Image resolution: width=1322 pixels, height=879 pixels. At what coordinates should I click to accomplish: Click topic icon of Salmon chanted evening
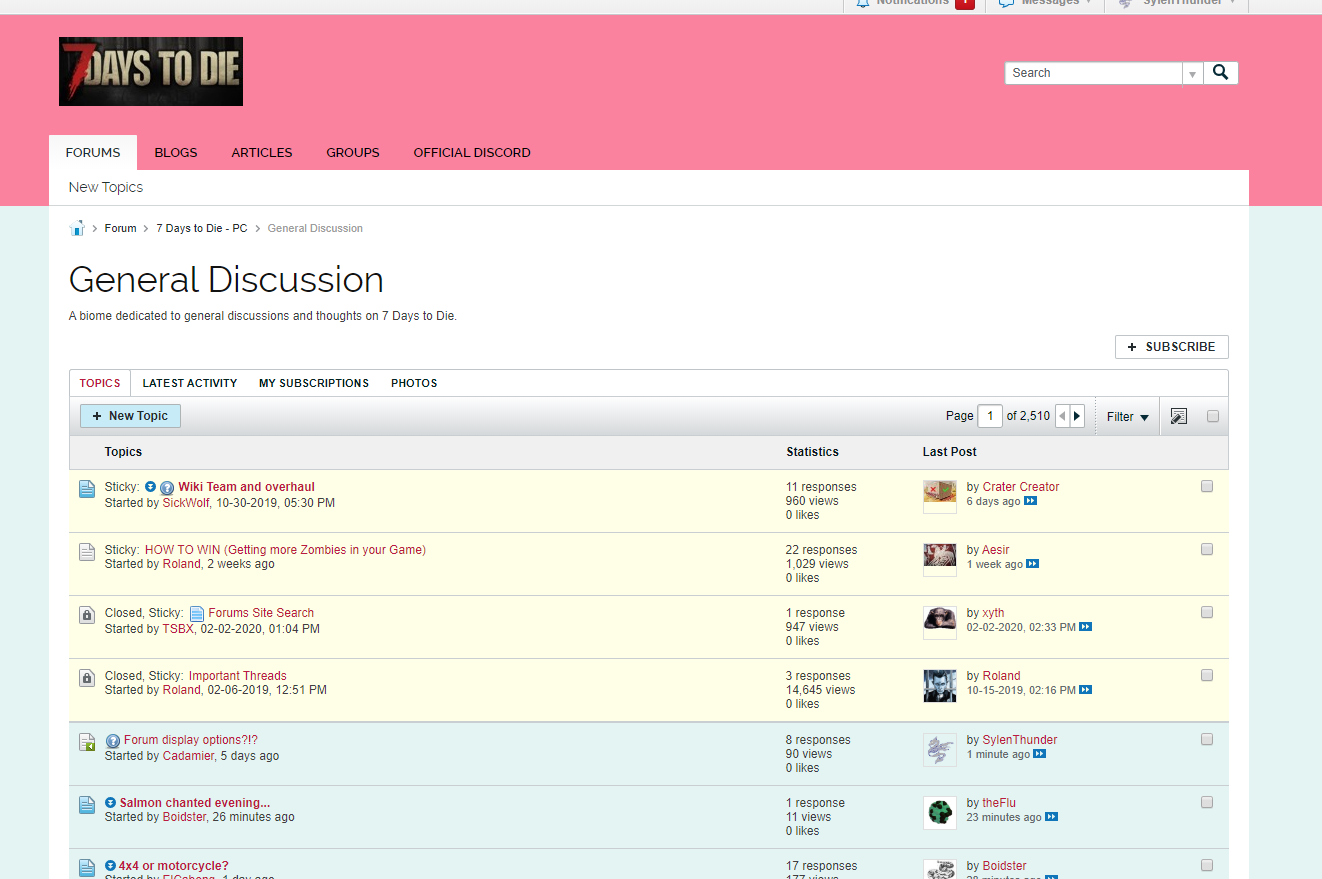[87, 805]
